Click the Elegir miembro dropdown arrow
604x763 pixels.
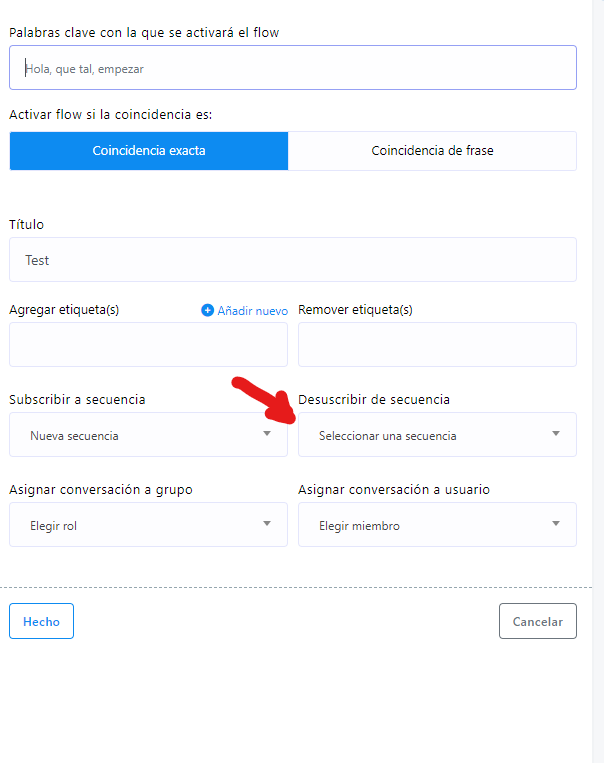point(556,523)
